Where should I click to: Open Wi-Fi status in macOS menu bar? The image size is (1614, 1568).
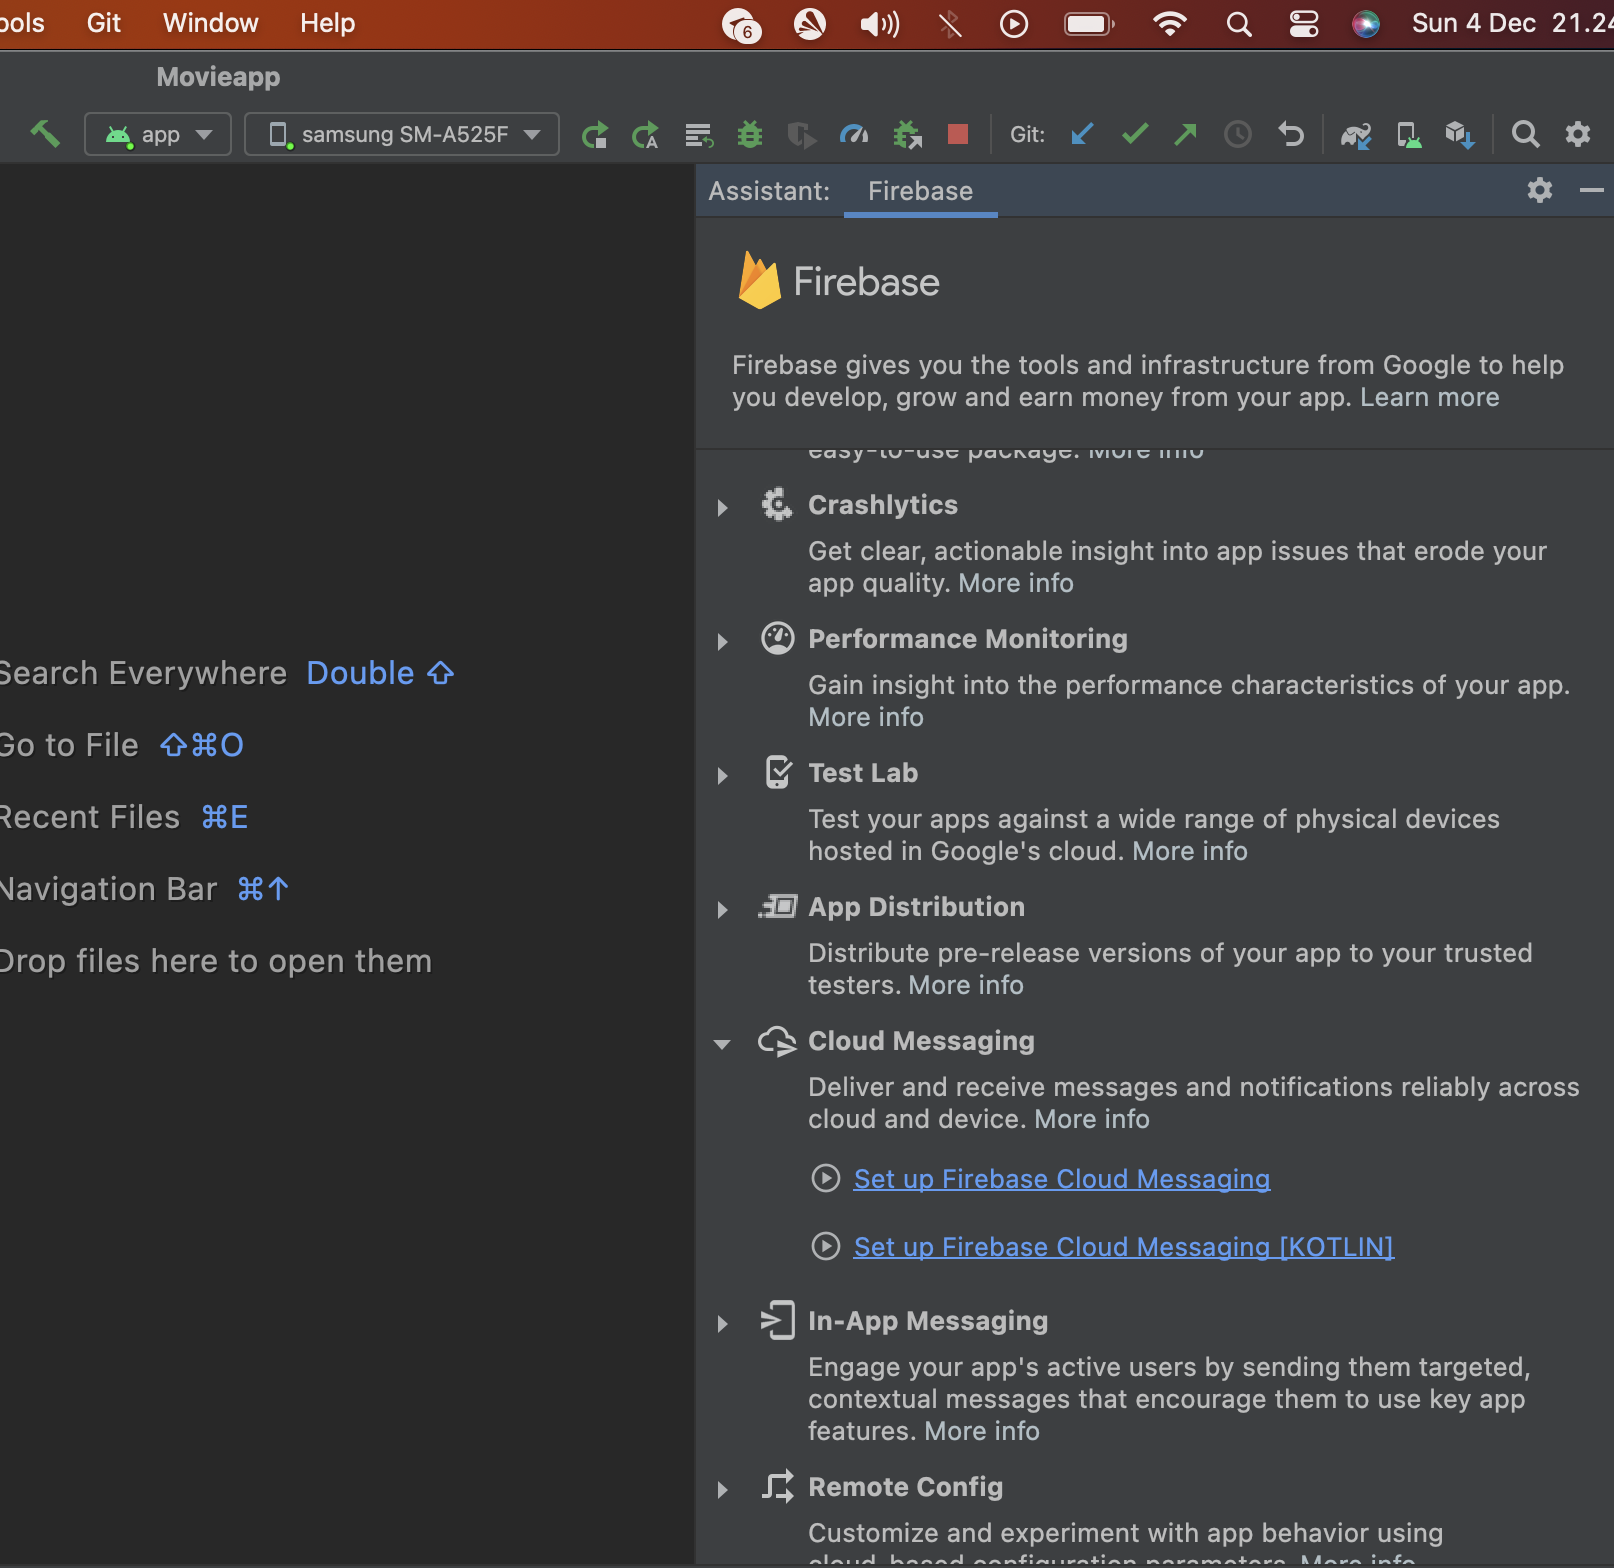[1169, 24]
